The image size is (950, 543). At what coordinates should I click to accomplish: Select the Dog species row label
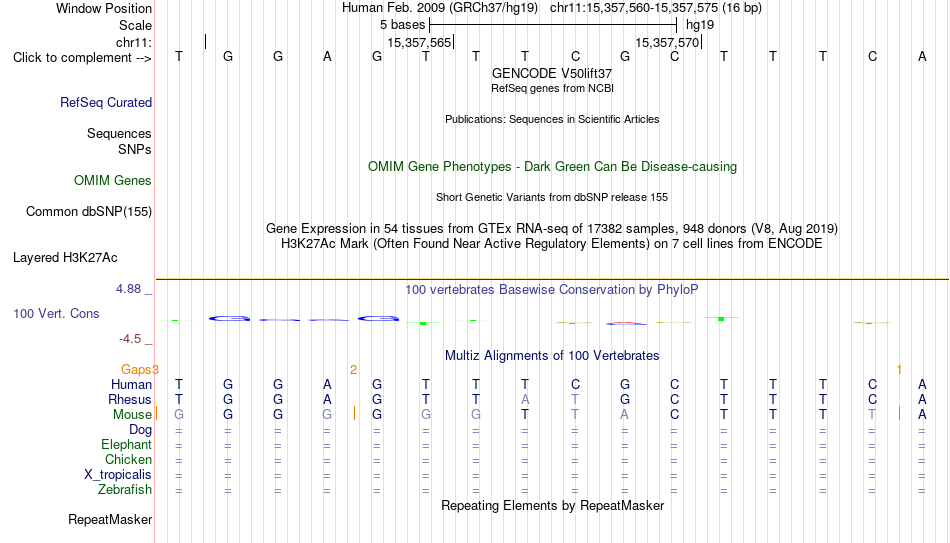click(140, 430)
